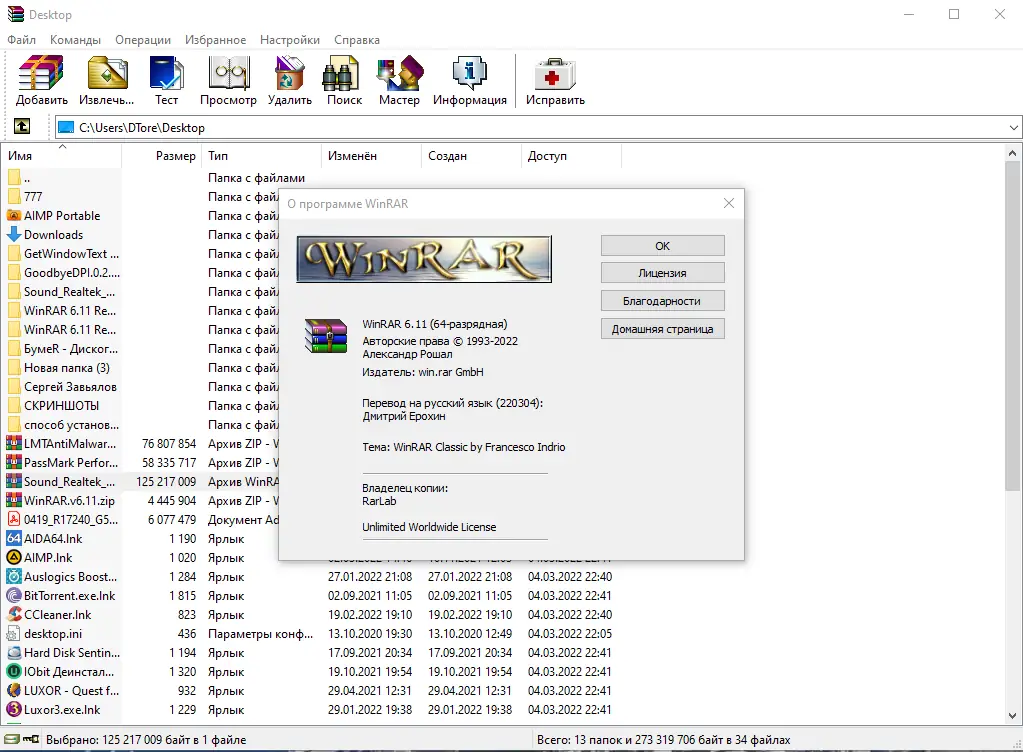
Task: Go up one folder level arrow icon
Action: click(22, 127)
